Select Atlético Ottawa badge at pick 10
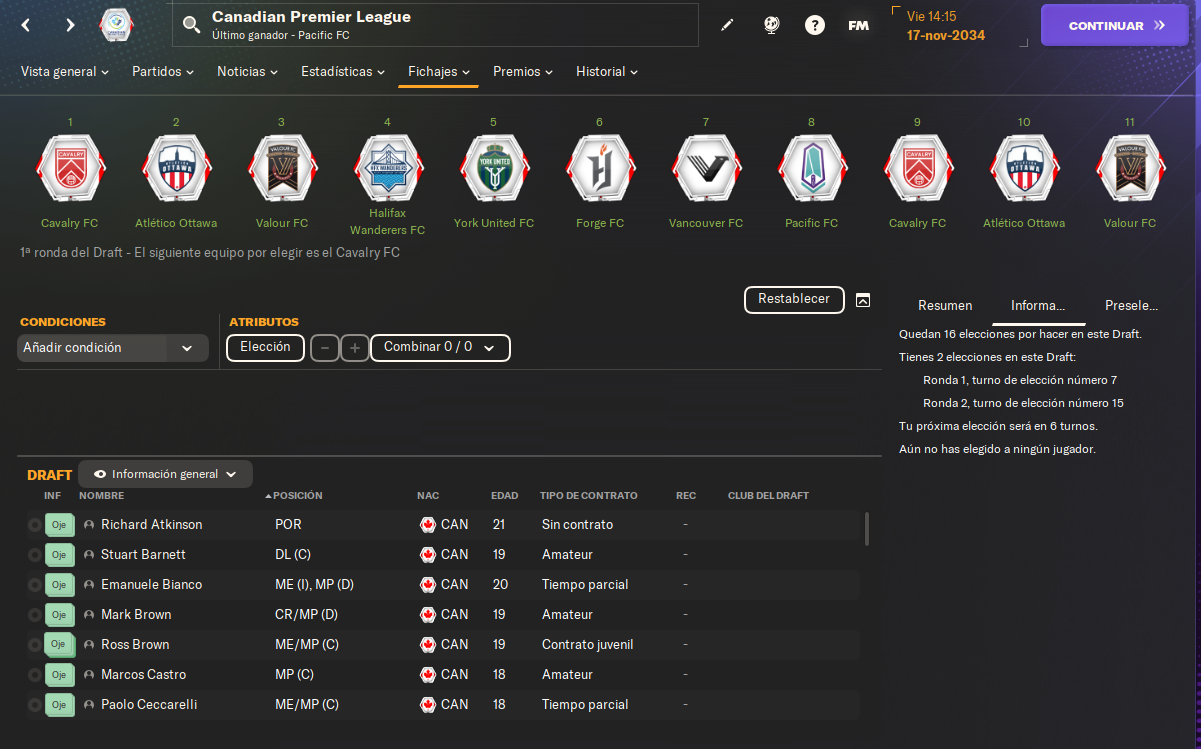 1023,169
